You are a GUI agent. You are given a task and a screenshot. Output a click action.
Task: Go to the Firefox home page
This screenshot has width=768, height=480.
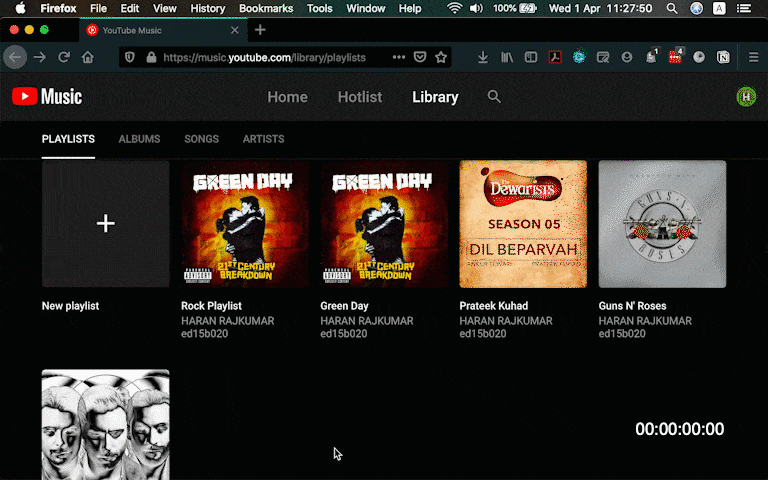pos(88,57)
